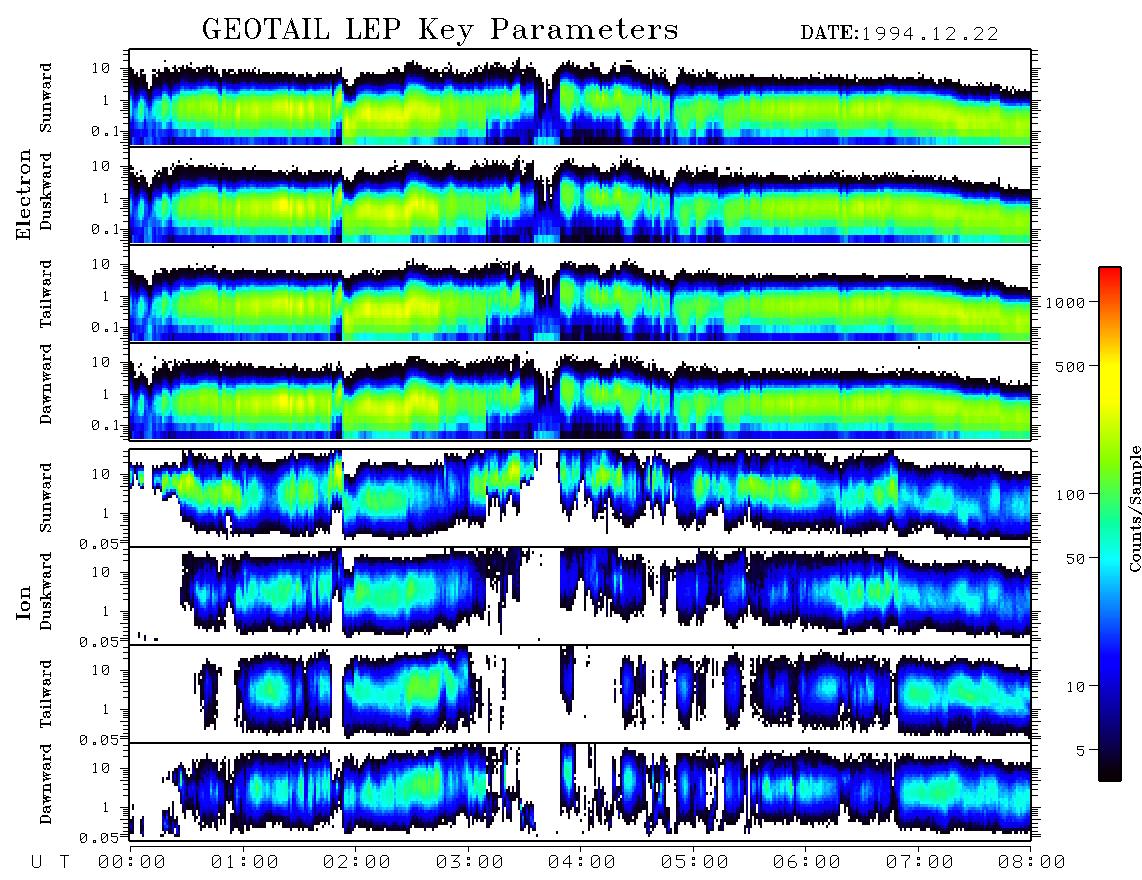Click the Ion Tailward spectrogram panel
The image size is (1142, 880).
(x=580, y=694)
